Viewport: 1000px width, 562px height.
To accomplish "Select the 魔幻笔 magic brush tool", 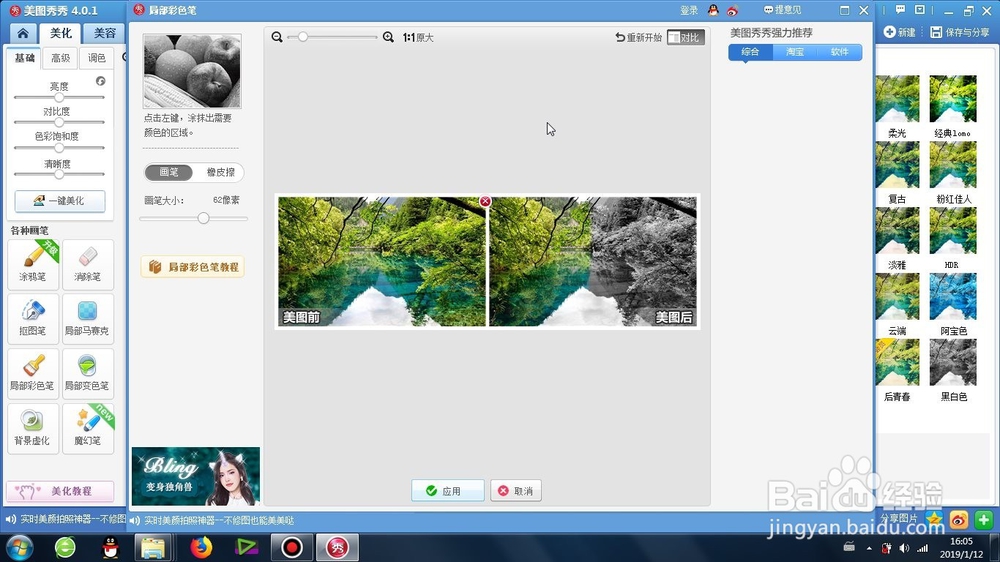I will (88, 428).
